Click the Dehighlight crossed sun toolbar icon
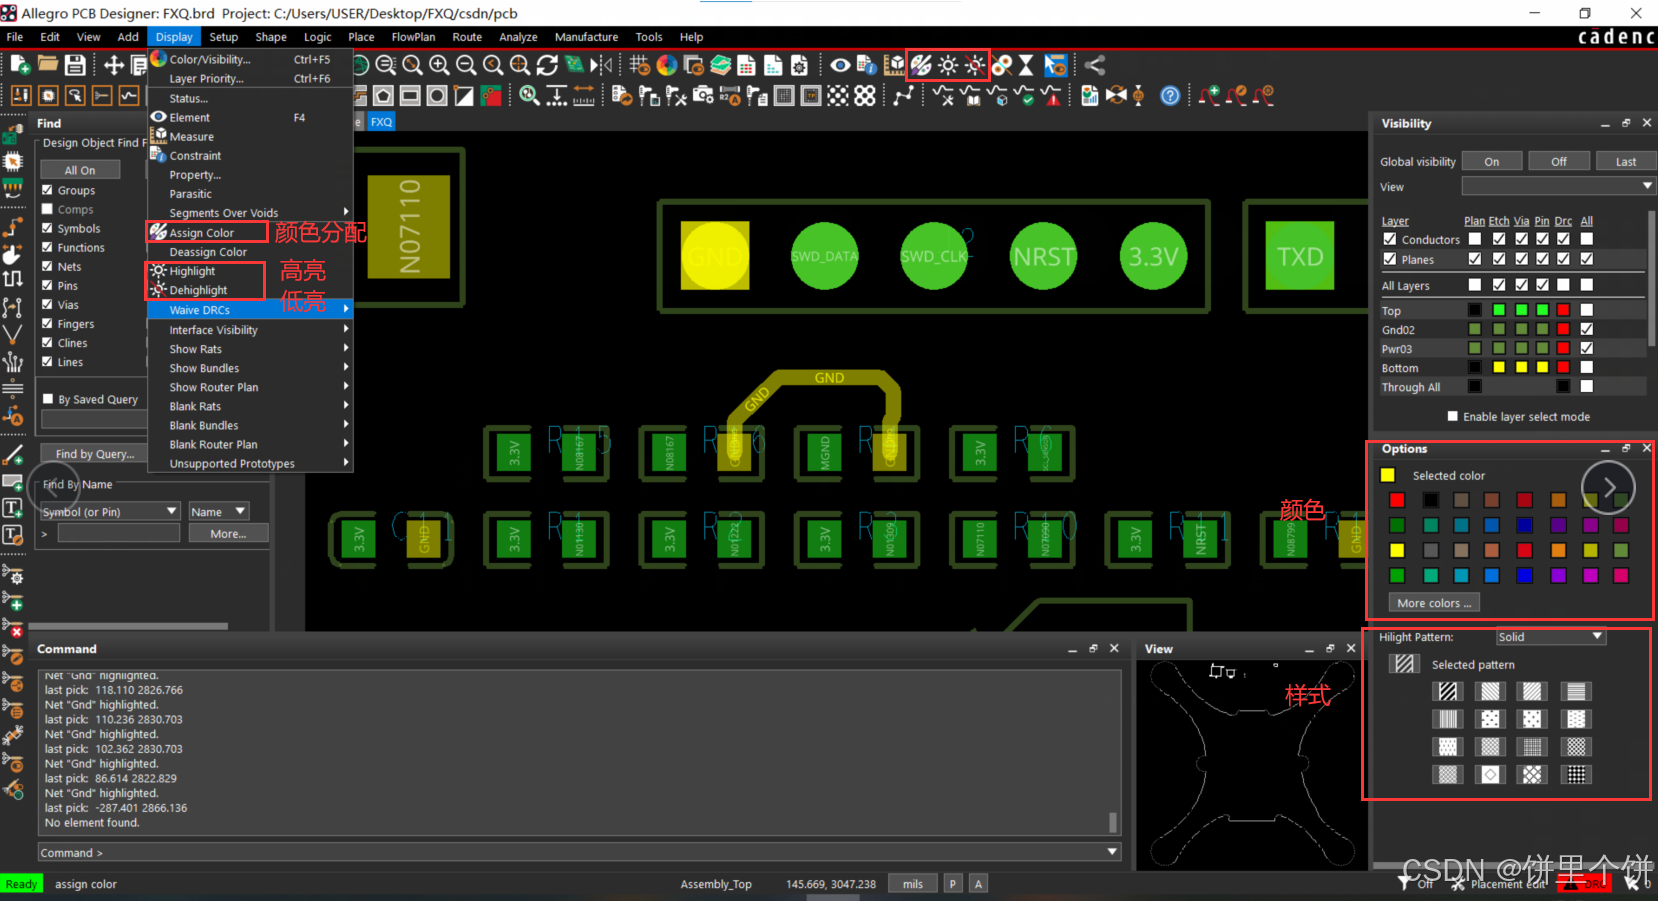This screenshot has width=1658, height=901. click(975, 65)
